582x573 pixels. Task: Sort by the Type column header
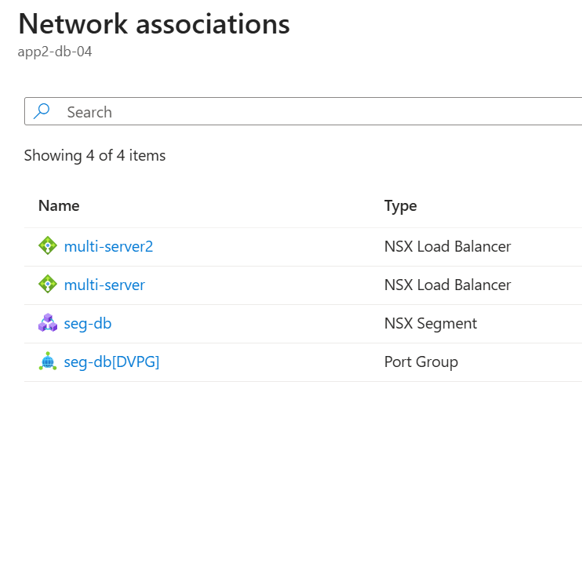pyautogui.click(x=400, y=206)
